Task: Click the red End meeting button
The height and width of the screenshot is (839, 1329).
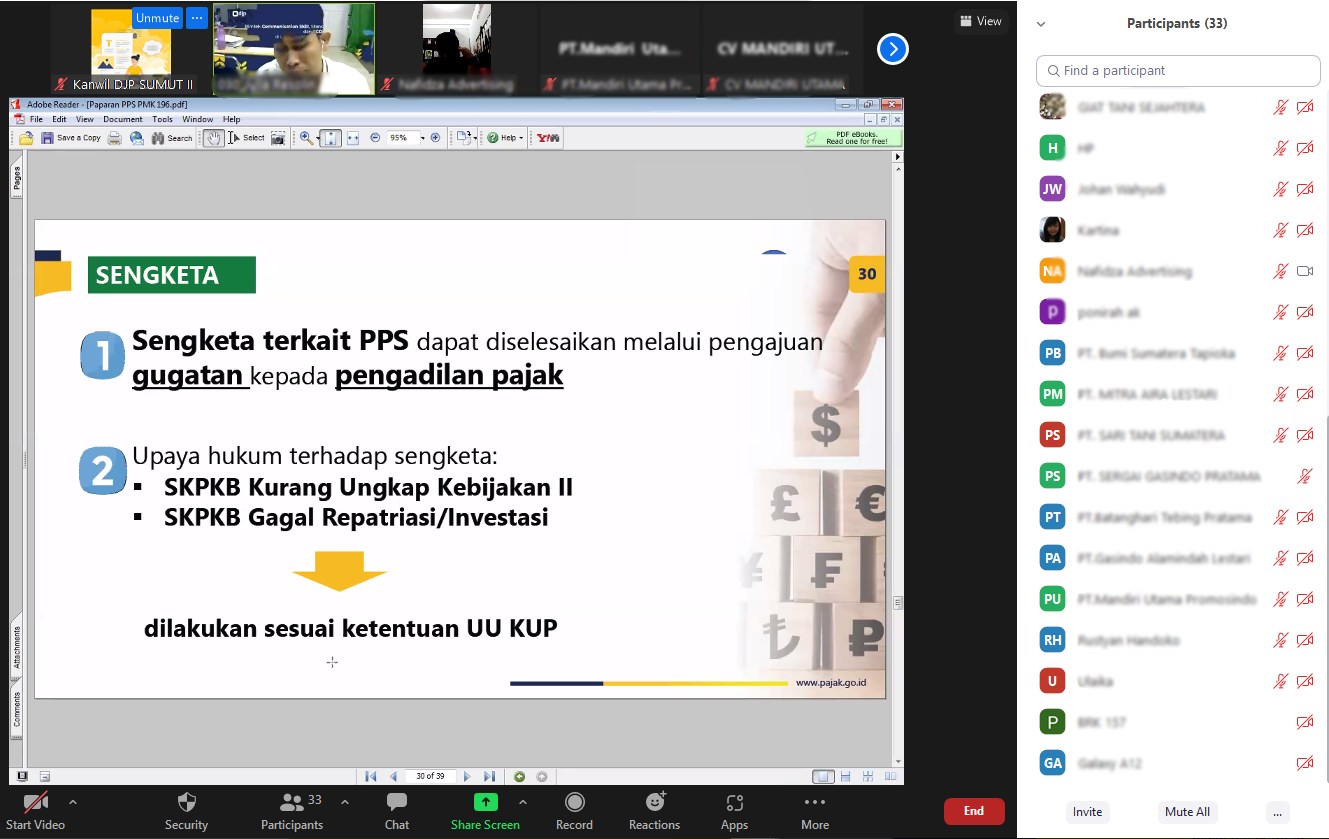Action: point(973,811)
